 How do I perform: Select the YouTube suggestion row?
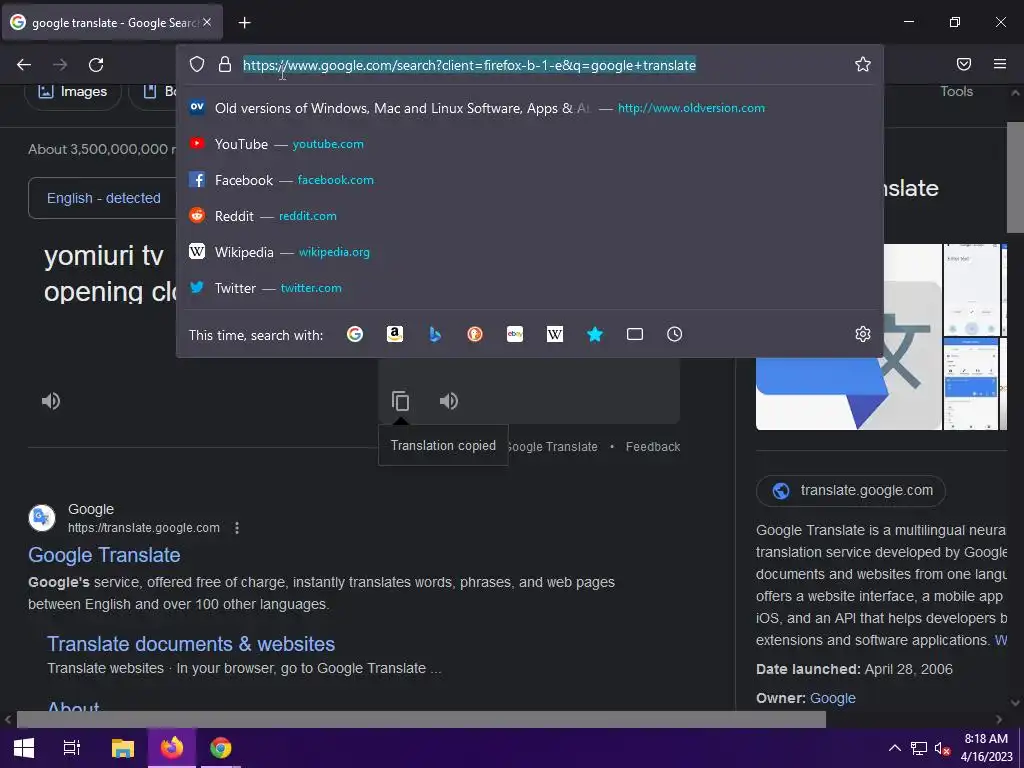[x=530, y=144]
